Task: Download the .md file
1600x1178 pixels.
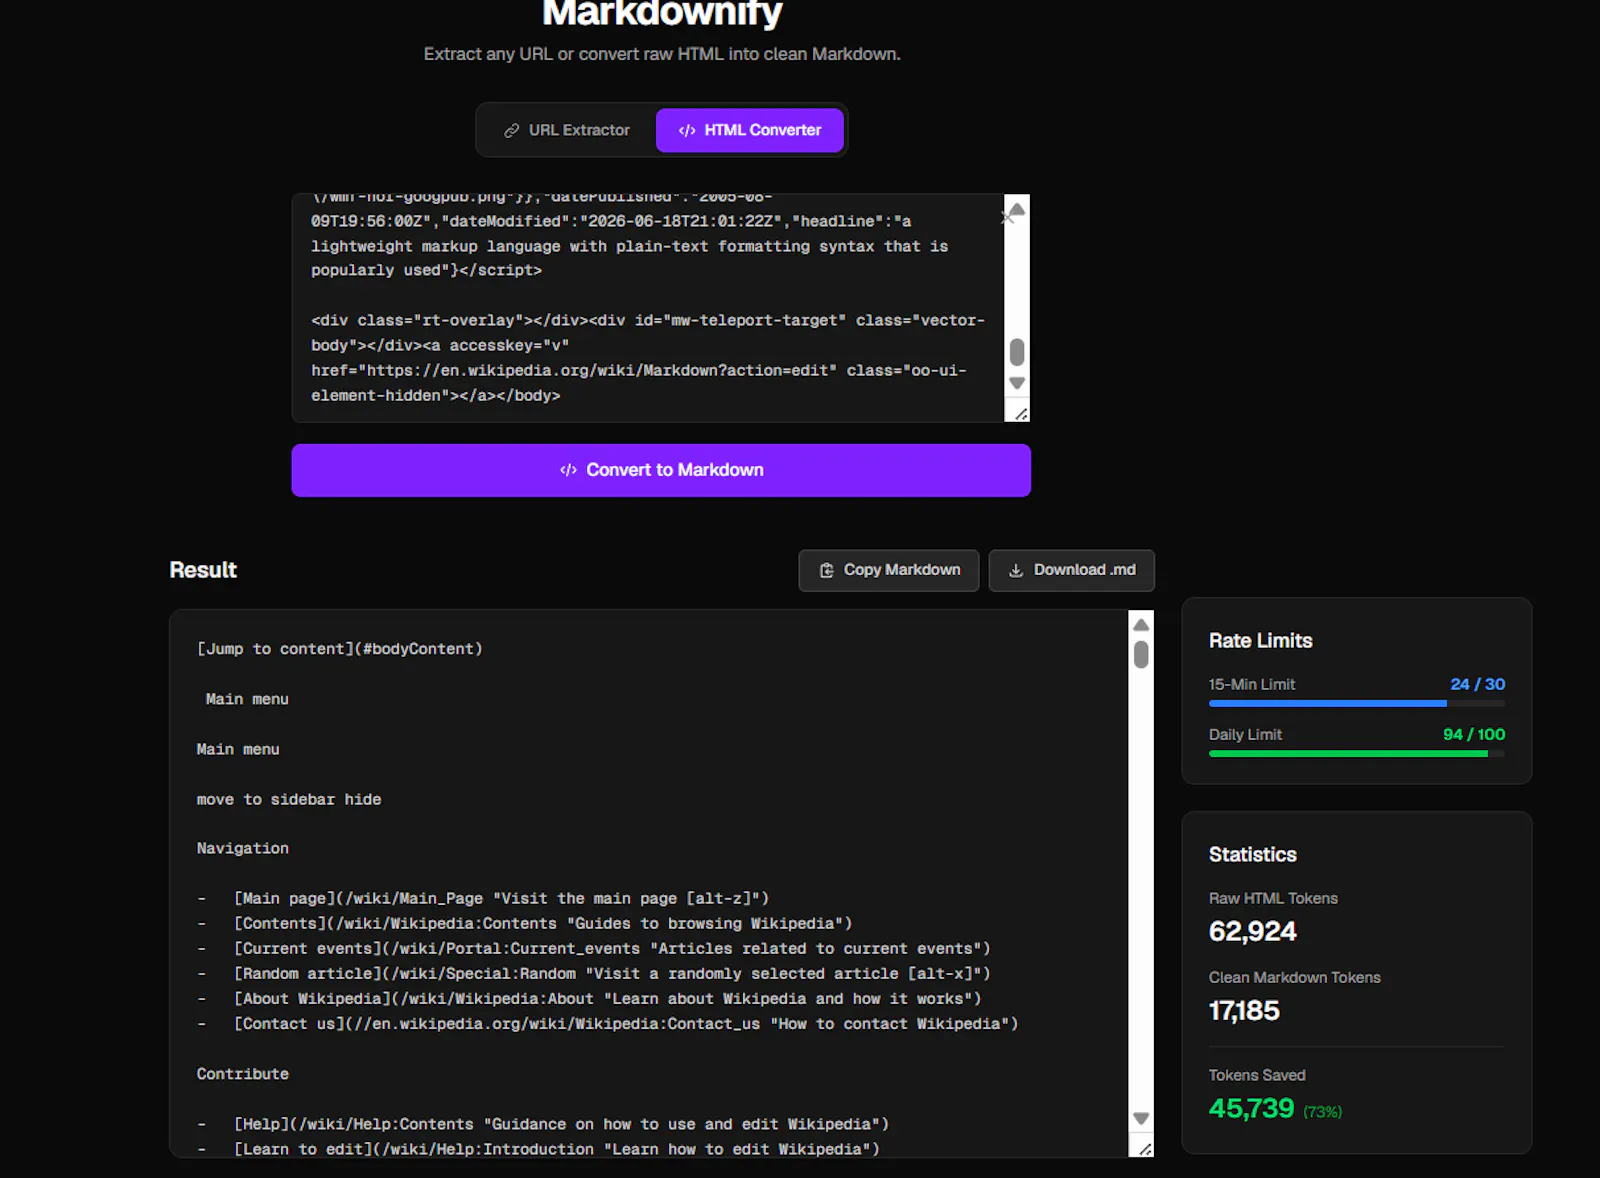Action: click(1071, 570)
